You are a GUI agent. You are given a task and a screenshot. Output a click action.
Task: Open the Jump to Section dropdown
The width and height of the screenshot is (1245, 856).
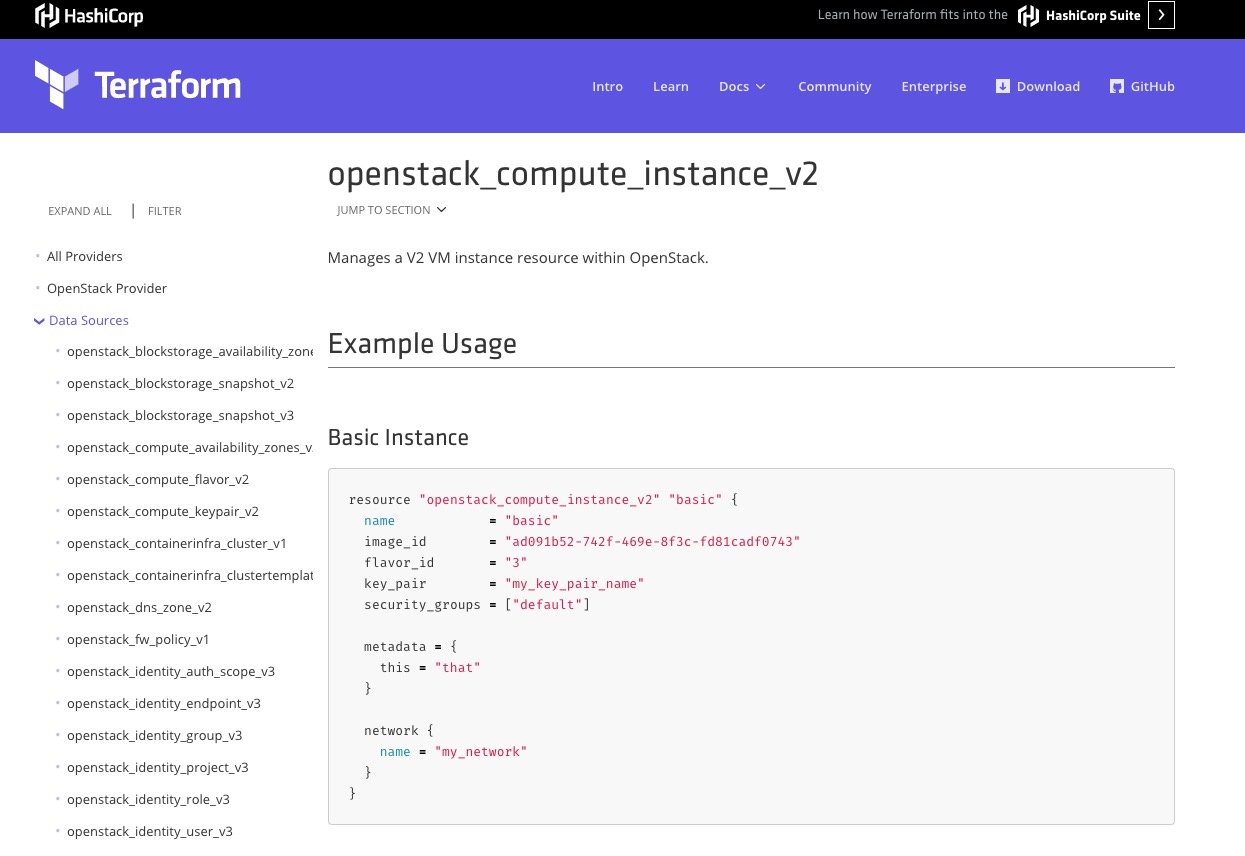[x=391, y=210]
